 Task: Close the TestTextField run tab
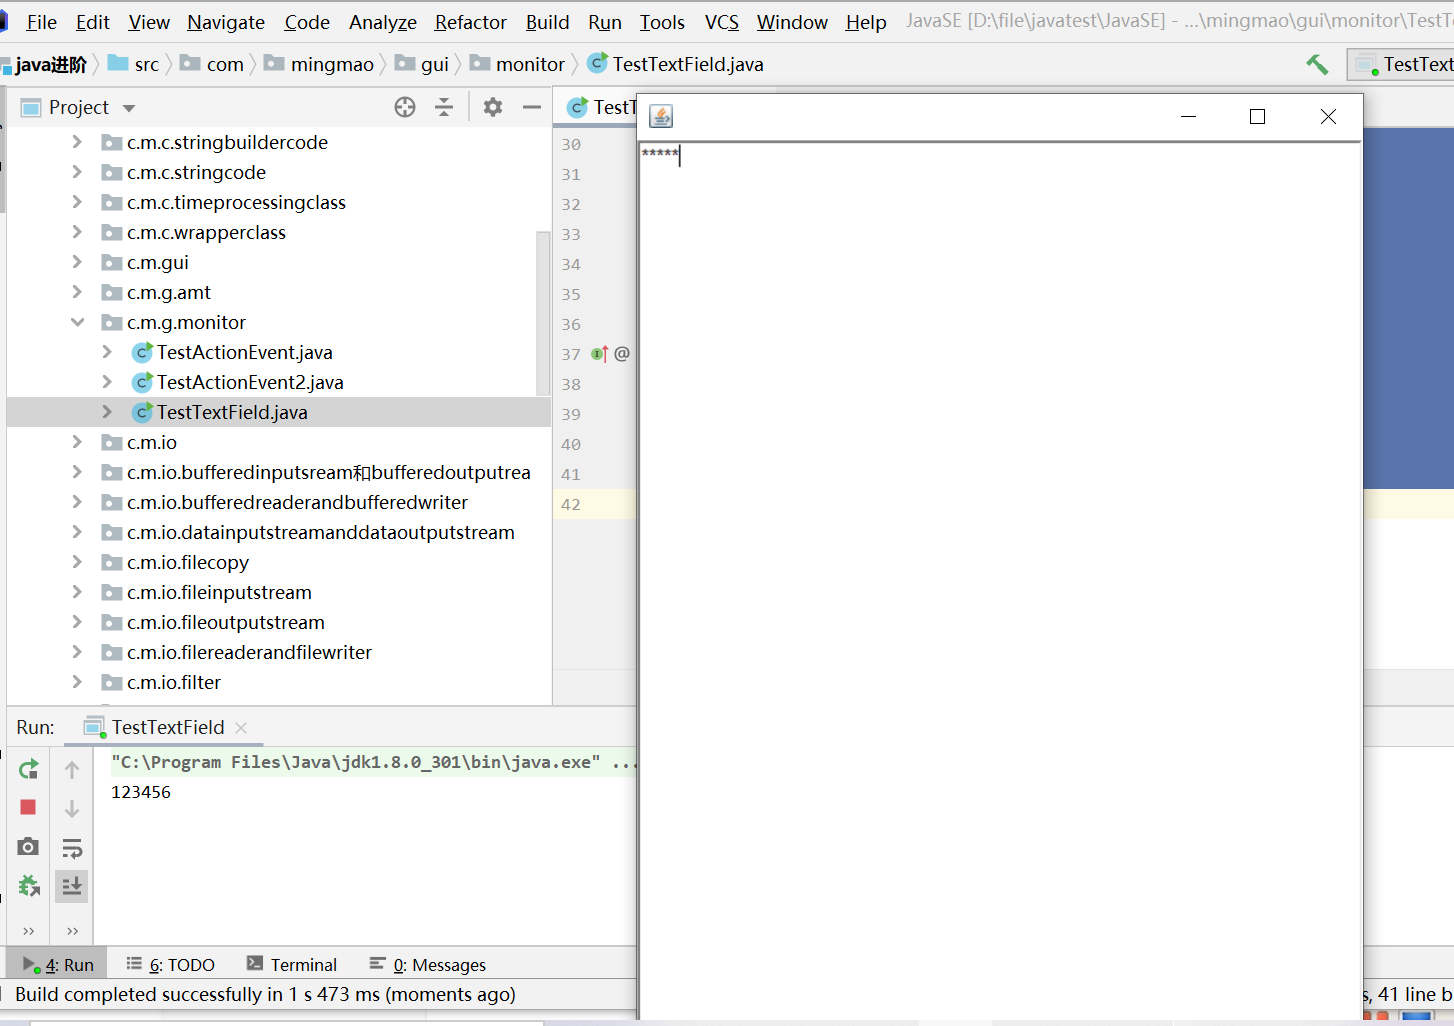241,728
